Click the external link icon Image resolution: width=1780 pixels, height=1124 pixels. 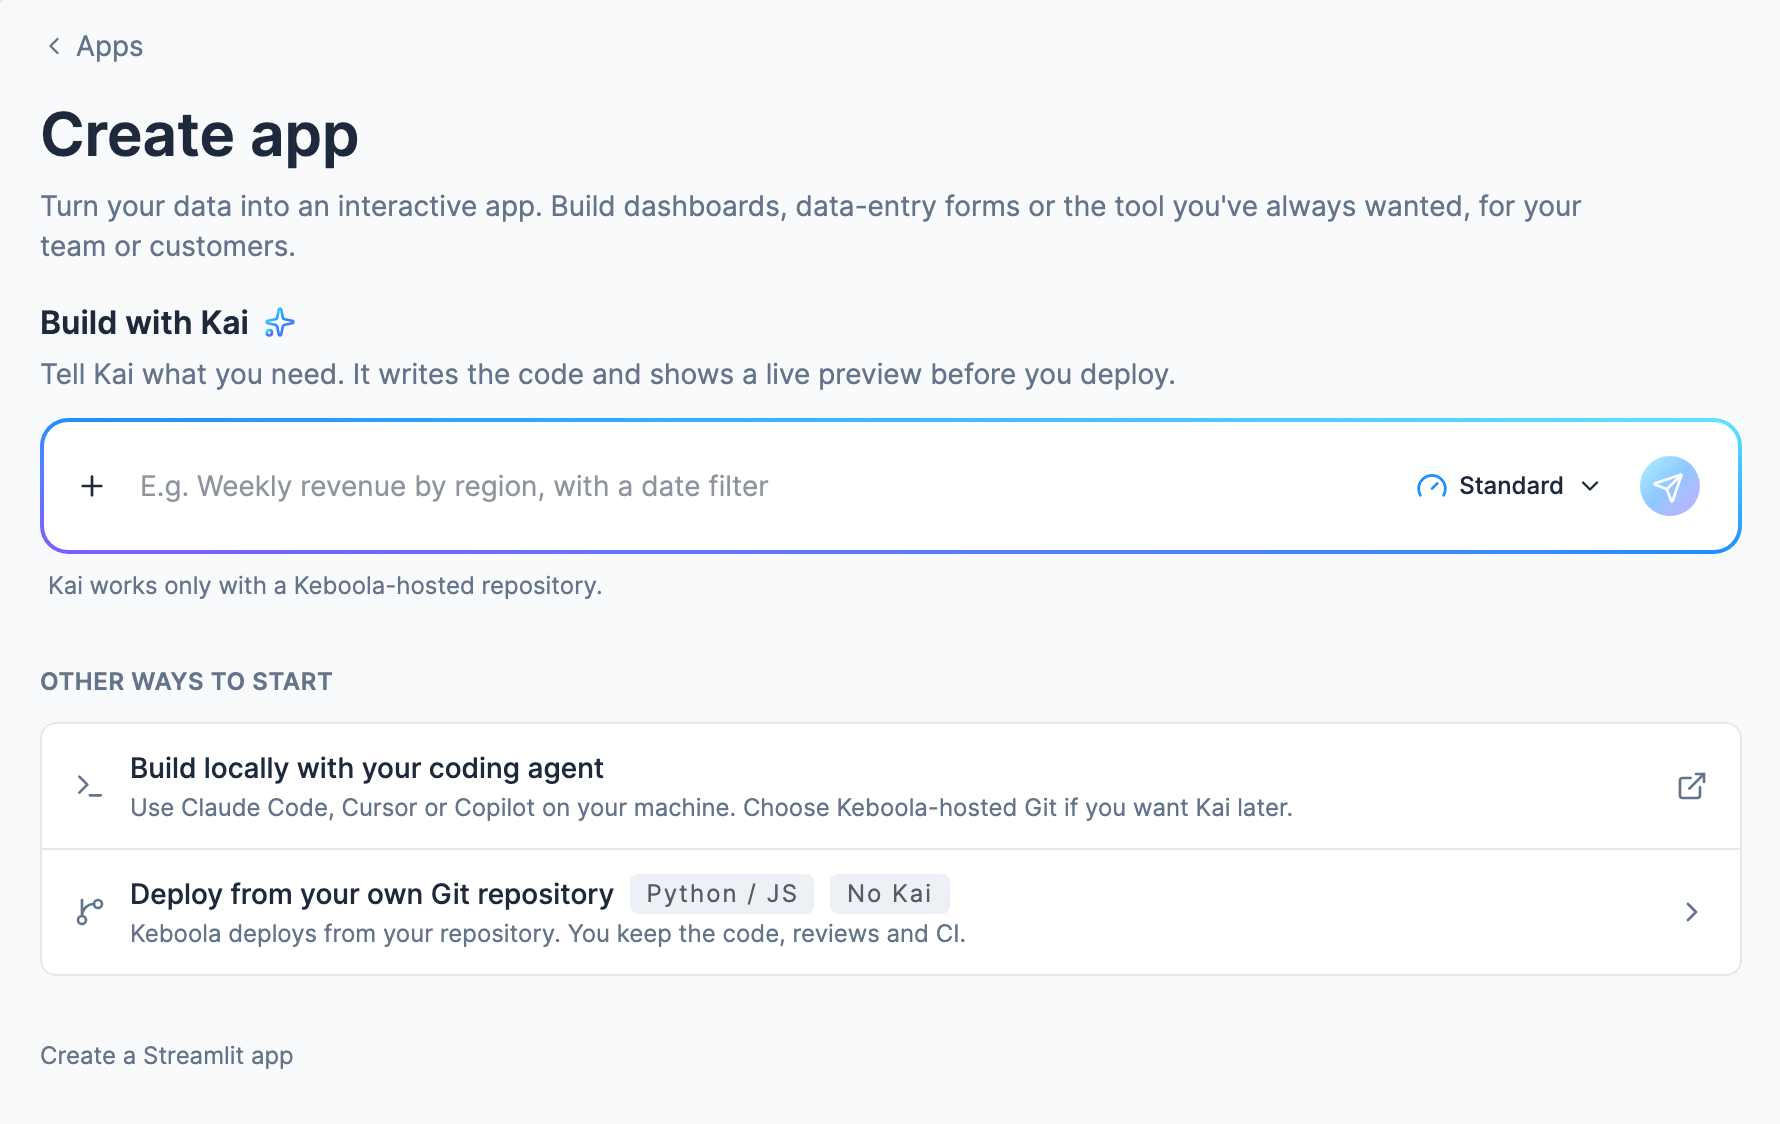tap(1691, 786)
